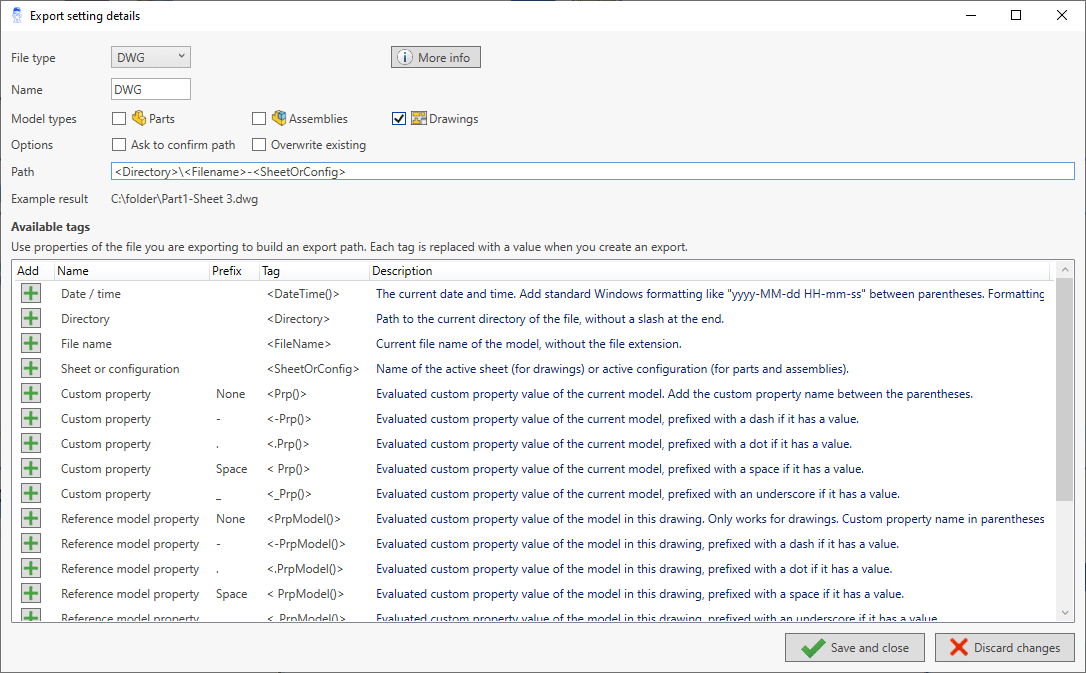Add the File name tag

click(x=30, y=343)
